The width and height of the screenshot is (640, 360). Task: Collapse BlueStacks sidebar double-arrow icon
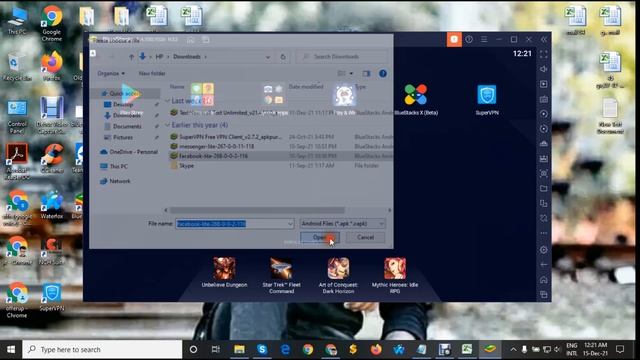[x=544, y=40]
